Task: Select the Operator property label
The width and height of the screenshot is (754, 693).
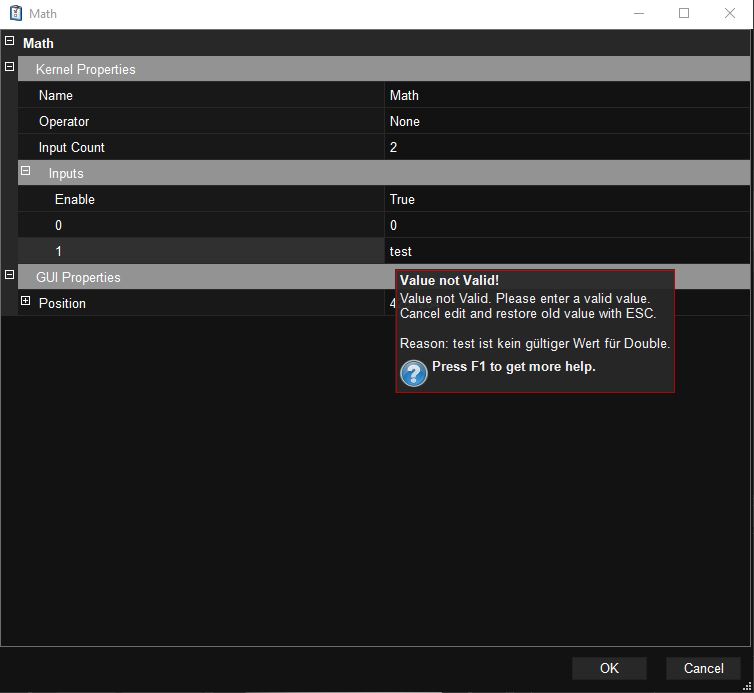Action: (64, 121)
